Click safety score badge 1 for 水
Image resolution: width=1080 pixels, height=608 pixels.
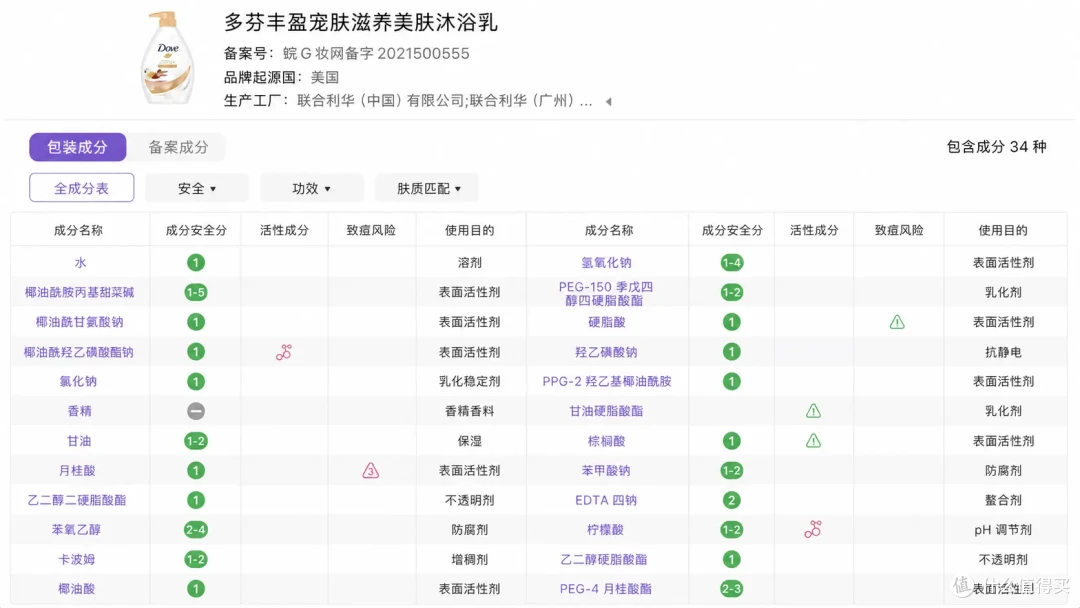[x=196, y=263]
